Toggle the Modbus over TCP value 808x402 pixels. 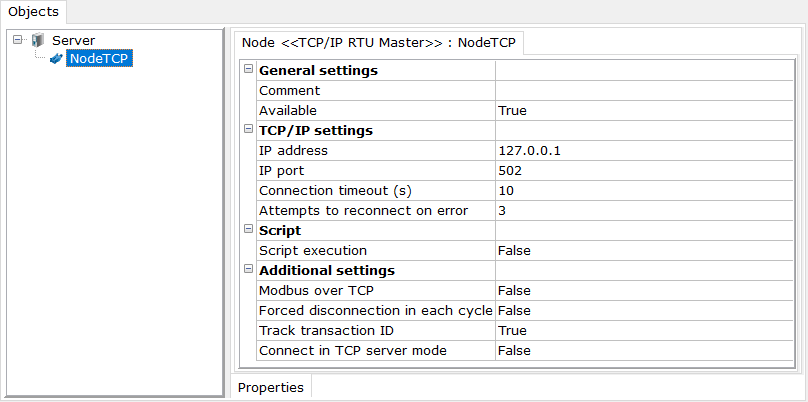[x=644, y=291]
